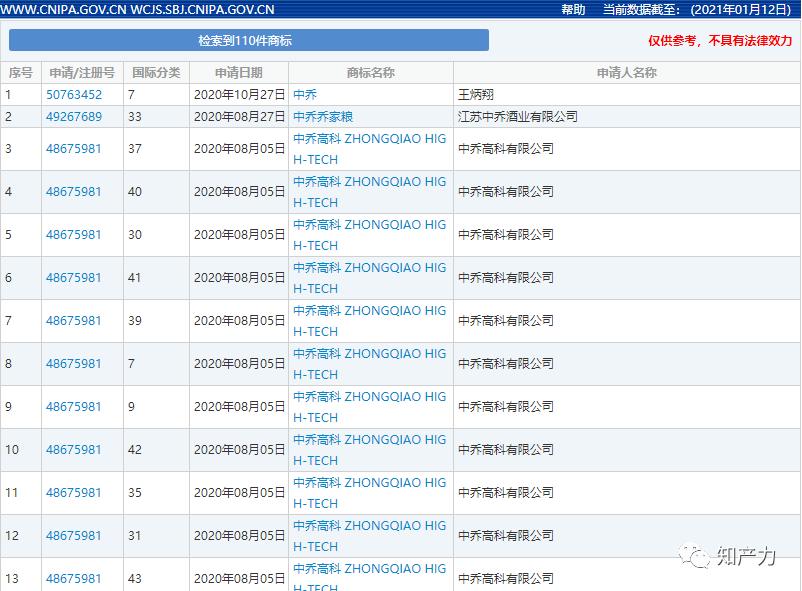Open 中乔高科 ZHONGQIAO HIGH-TECH in row 3
This screenshot has height=591, width=802.
tap(369, 149)
